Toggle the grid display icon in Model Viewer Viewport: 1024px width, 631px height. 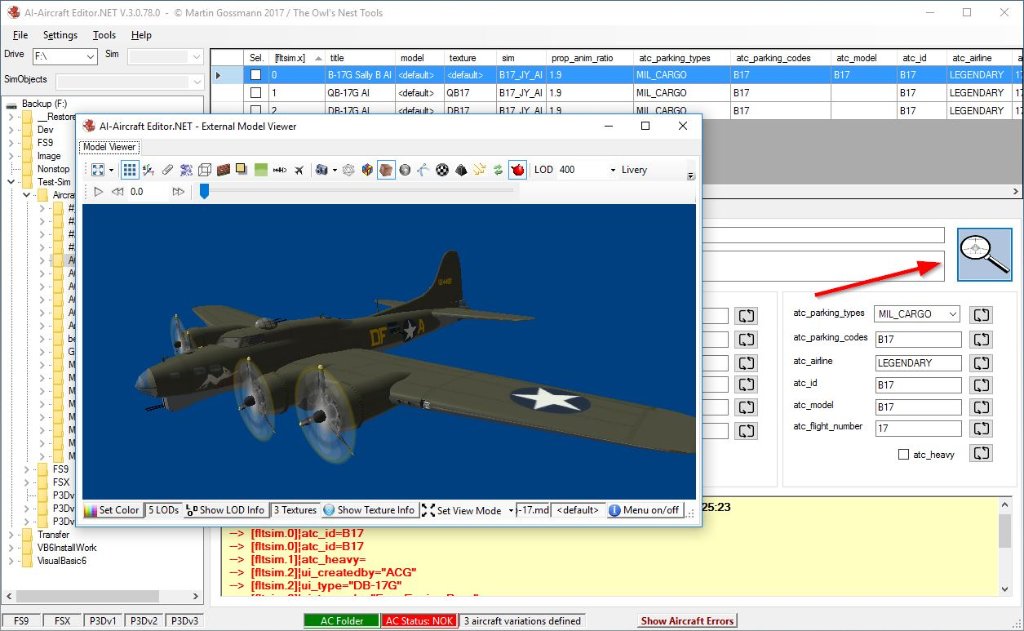[x=130, y=170]
